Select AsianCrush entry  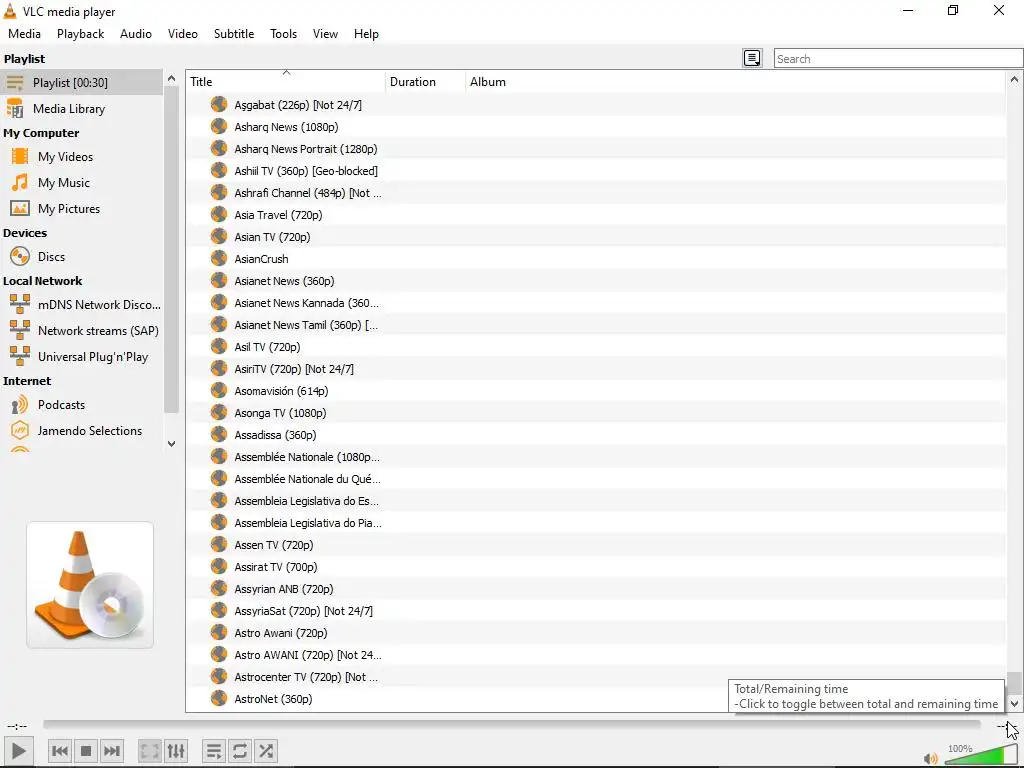261,259
